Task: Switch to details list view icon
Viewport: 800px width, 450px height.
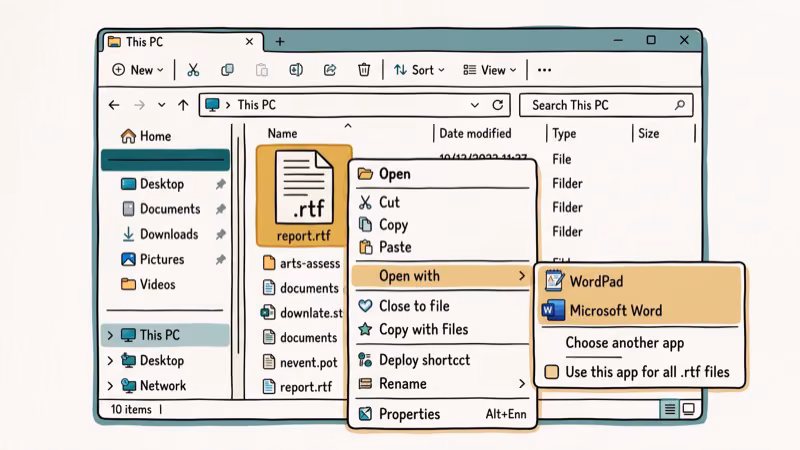Action: pyautogui.click(x=669, y=409)
